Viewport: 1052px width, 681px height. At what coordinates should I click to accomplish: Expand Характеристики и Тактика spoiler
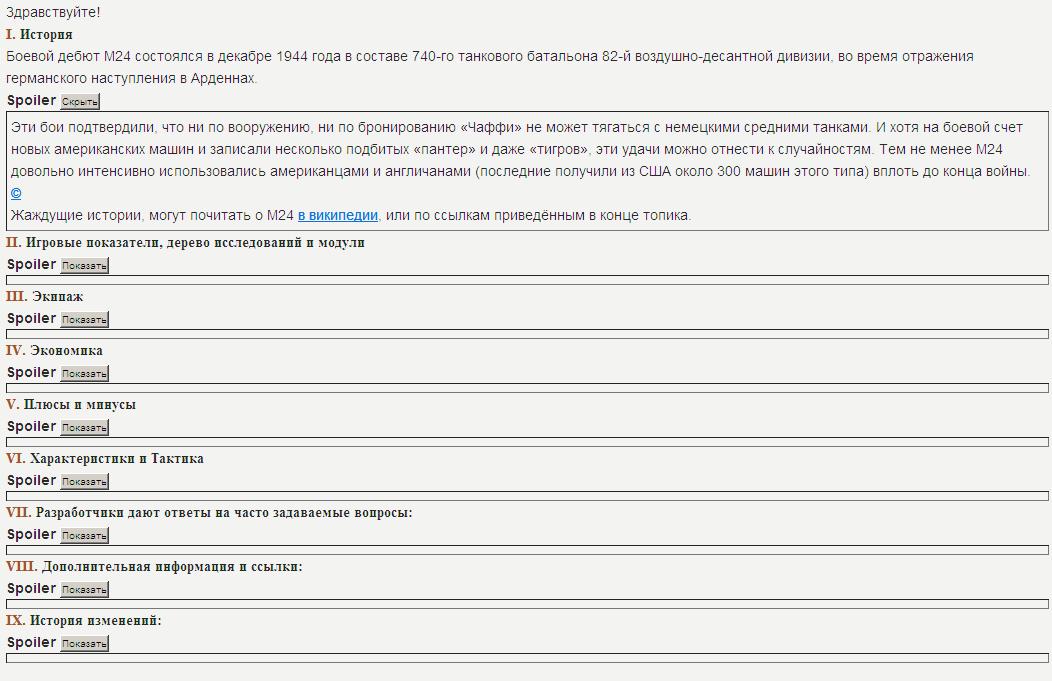click(84, 482)
